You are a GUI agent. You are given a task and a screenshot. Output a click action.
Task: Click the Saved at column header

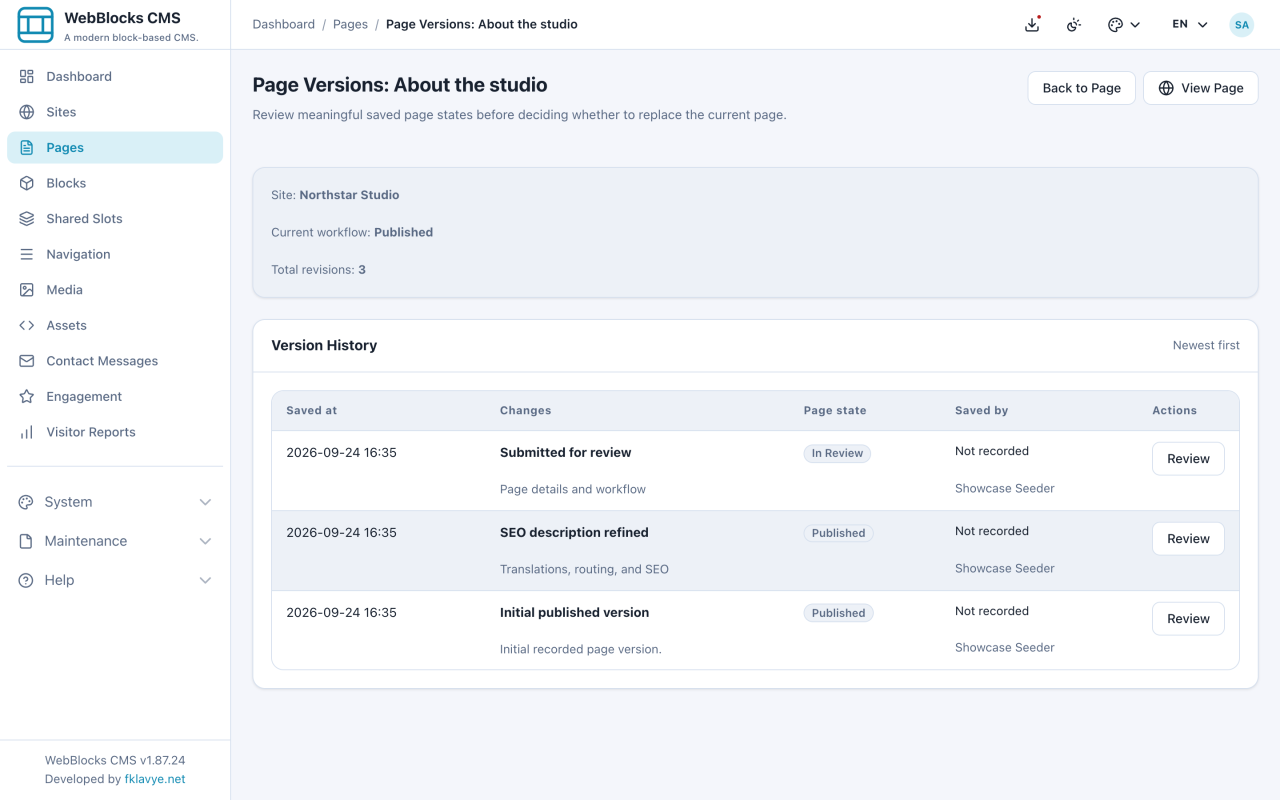(311, 411)
